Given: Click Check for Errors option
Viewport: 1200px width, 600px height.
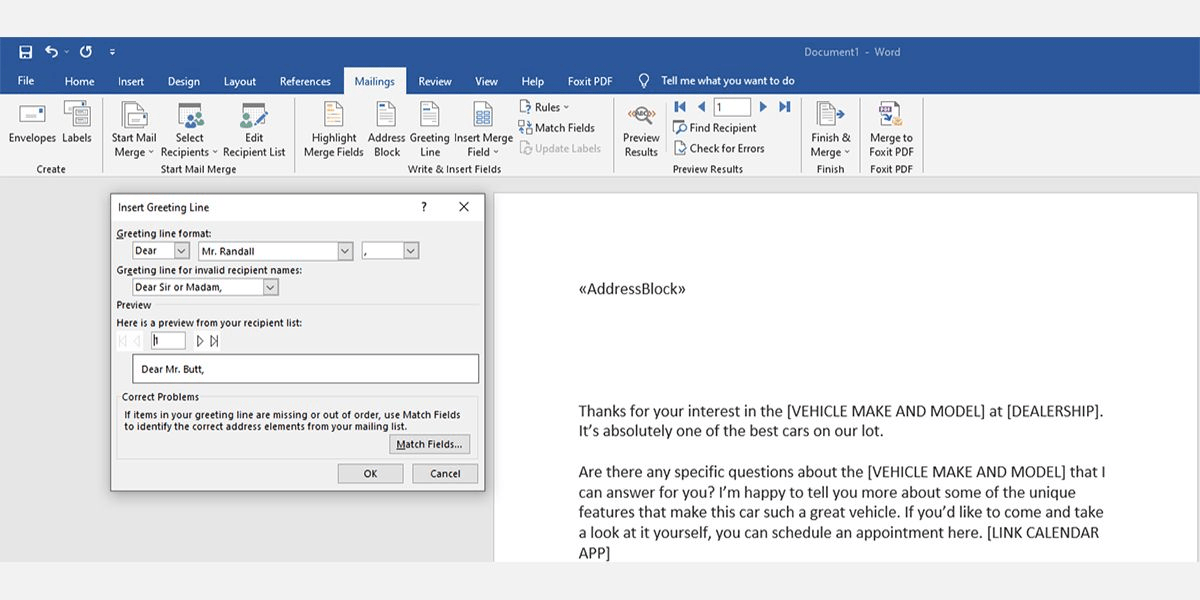Looking at the screenshot, I should tap(719, 148).
